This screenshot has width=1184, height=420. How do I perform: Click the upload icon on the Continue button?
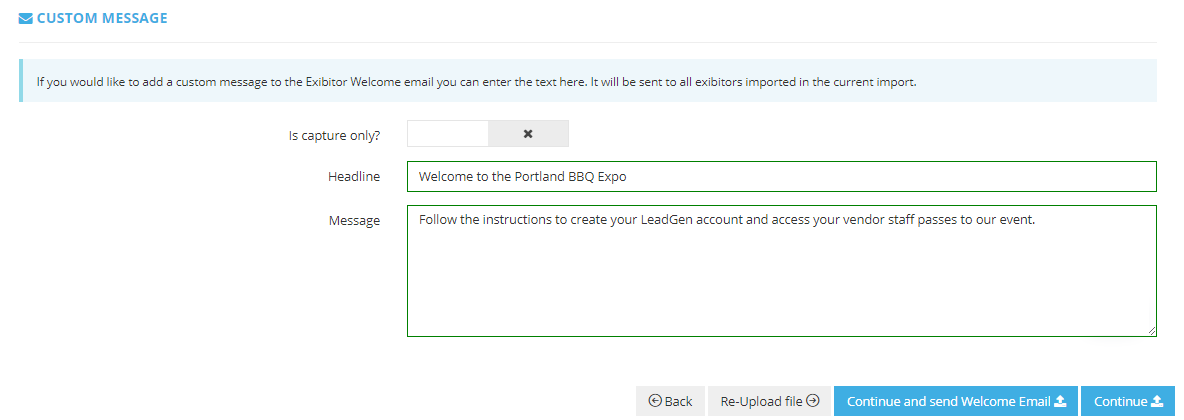click(1158, 401)
